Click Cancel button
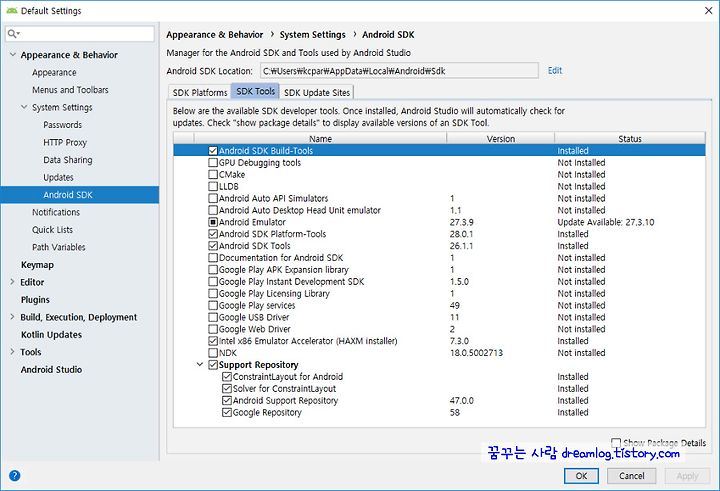This screenshot has height=491, width=720. pyautogui.click(x=631, y=476)
